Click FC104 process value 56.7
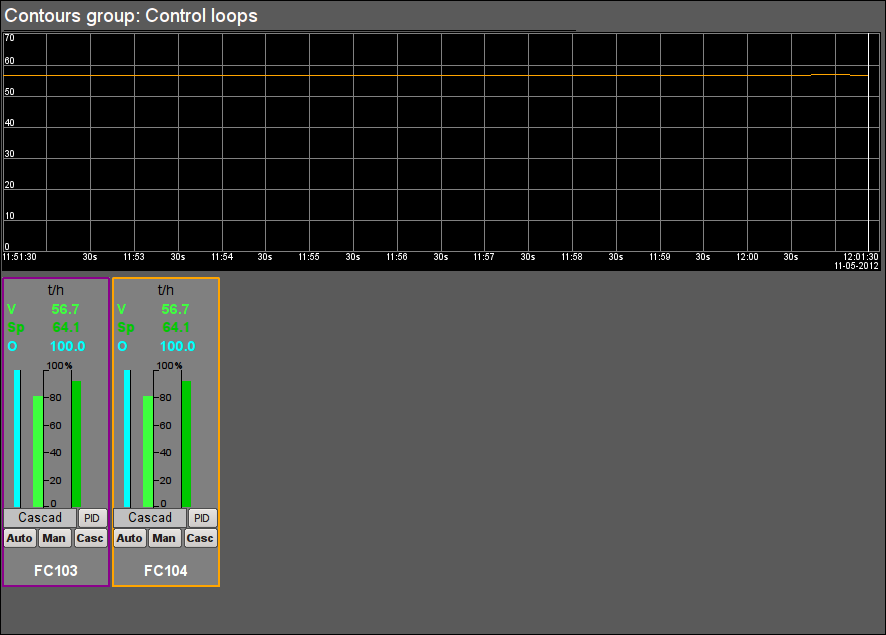The width and height of the screenshot is (886, 635). coord(178,309)
